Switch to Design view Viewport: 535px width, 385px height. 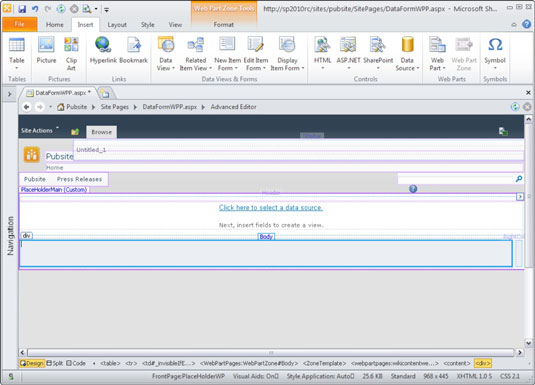[32, 363]
